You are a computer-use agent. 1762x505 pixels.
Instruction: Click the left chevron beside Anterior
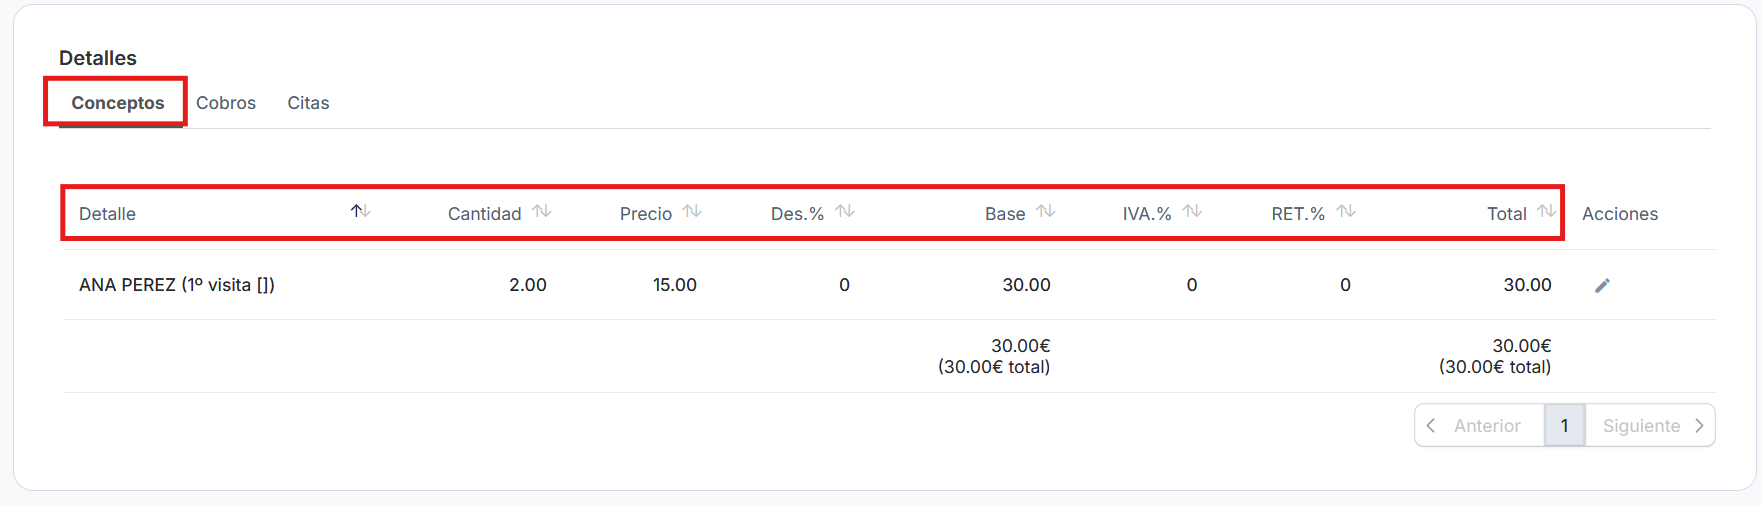[1431, 426]
